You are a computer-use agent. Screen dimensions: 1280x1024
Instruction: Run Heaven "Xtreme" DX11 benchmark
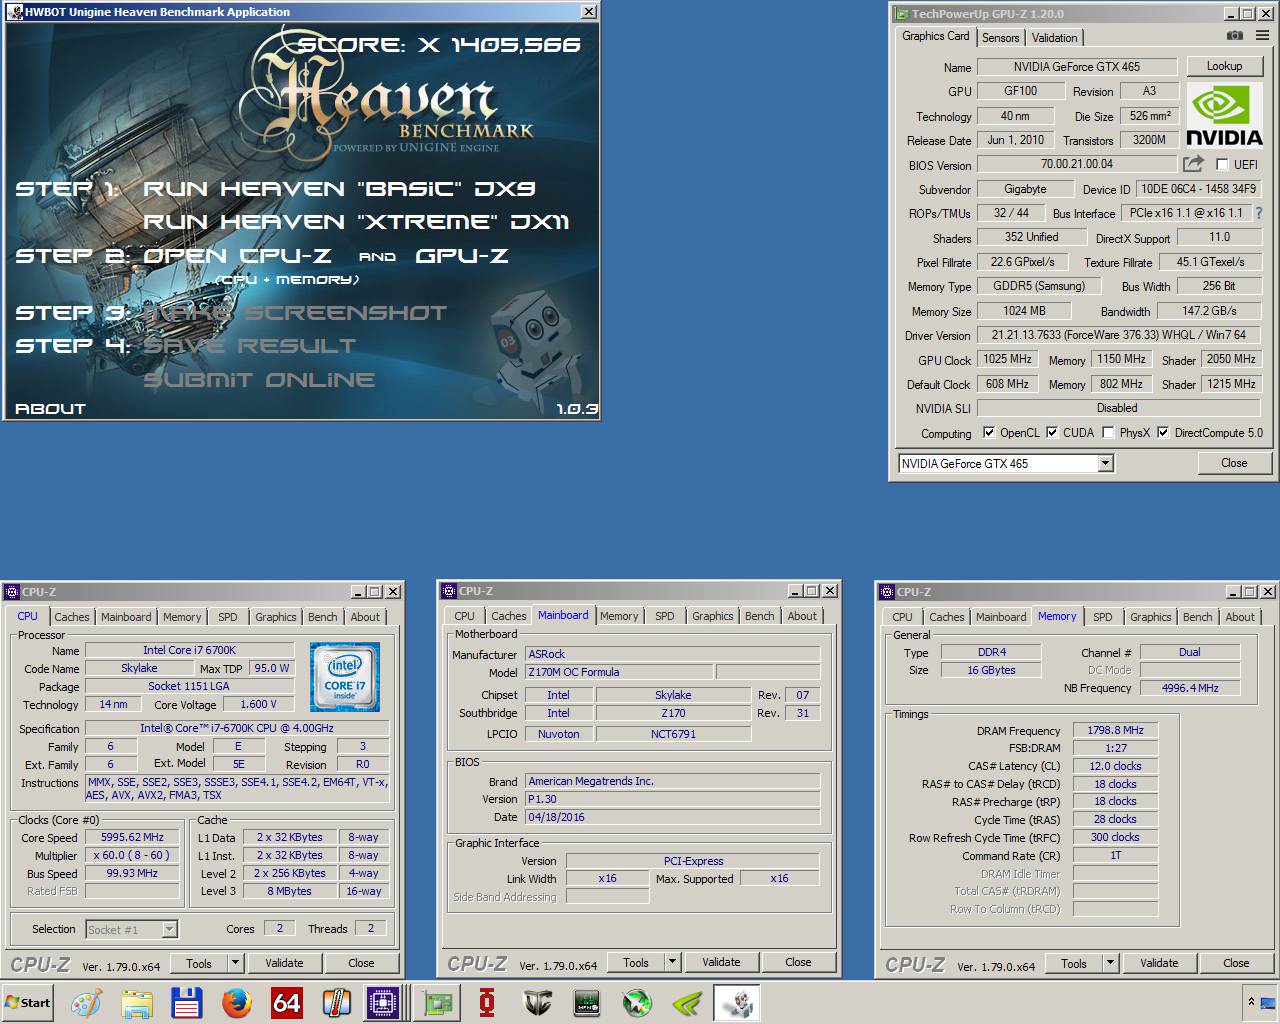356,221
